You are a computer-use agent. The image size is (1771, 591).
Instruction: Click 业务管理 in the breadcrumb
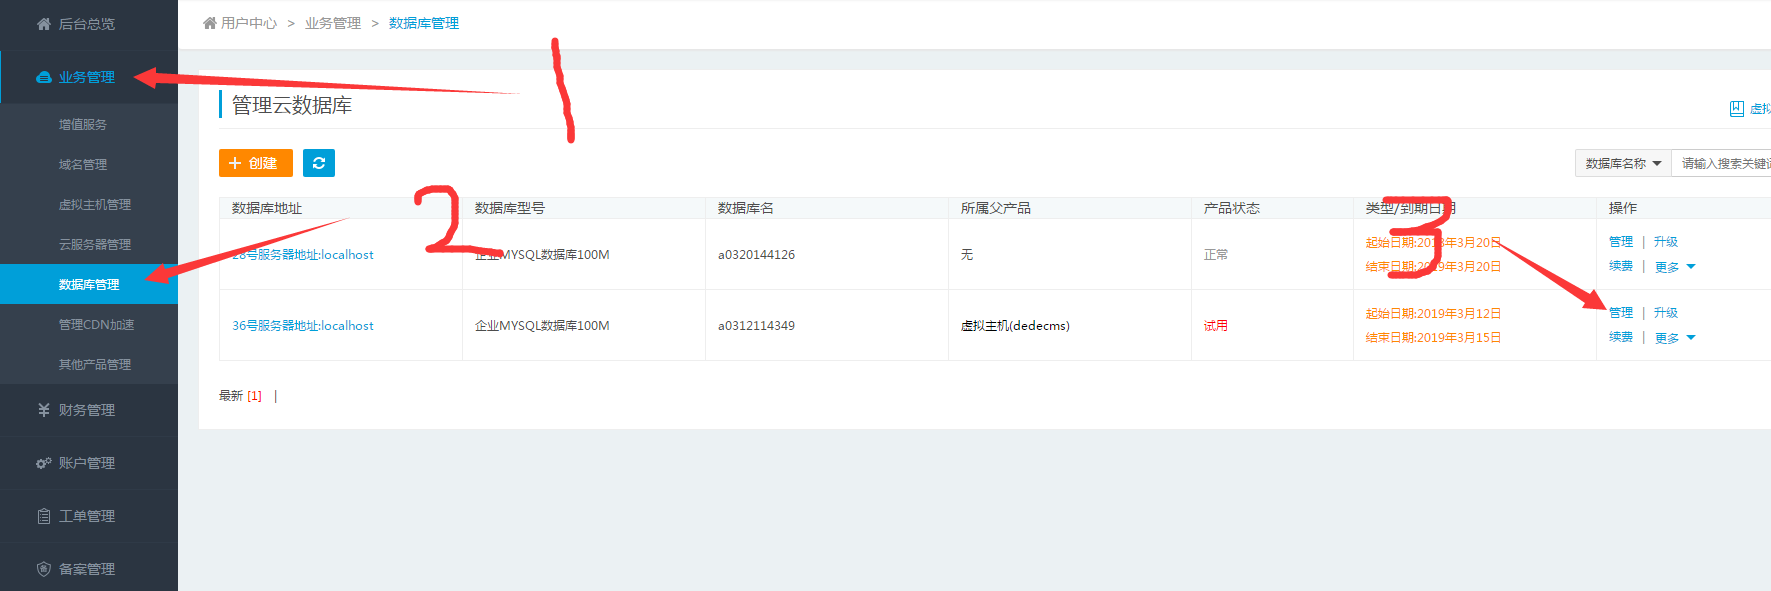point(333,23)
